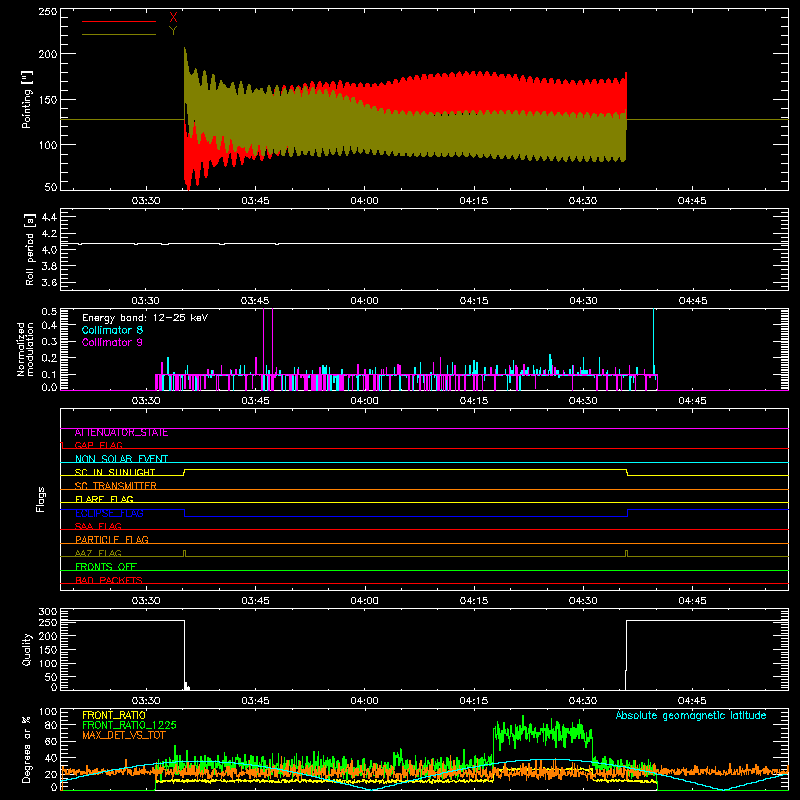
Task: Click the BAD_PACKETS flag label
Action: pos(109,580)
